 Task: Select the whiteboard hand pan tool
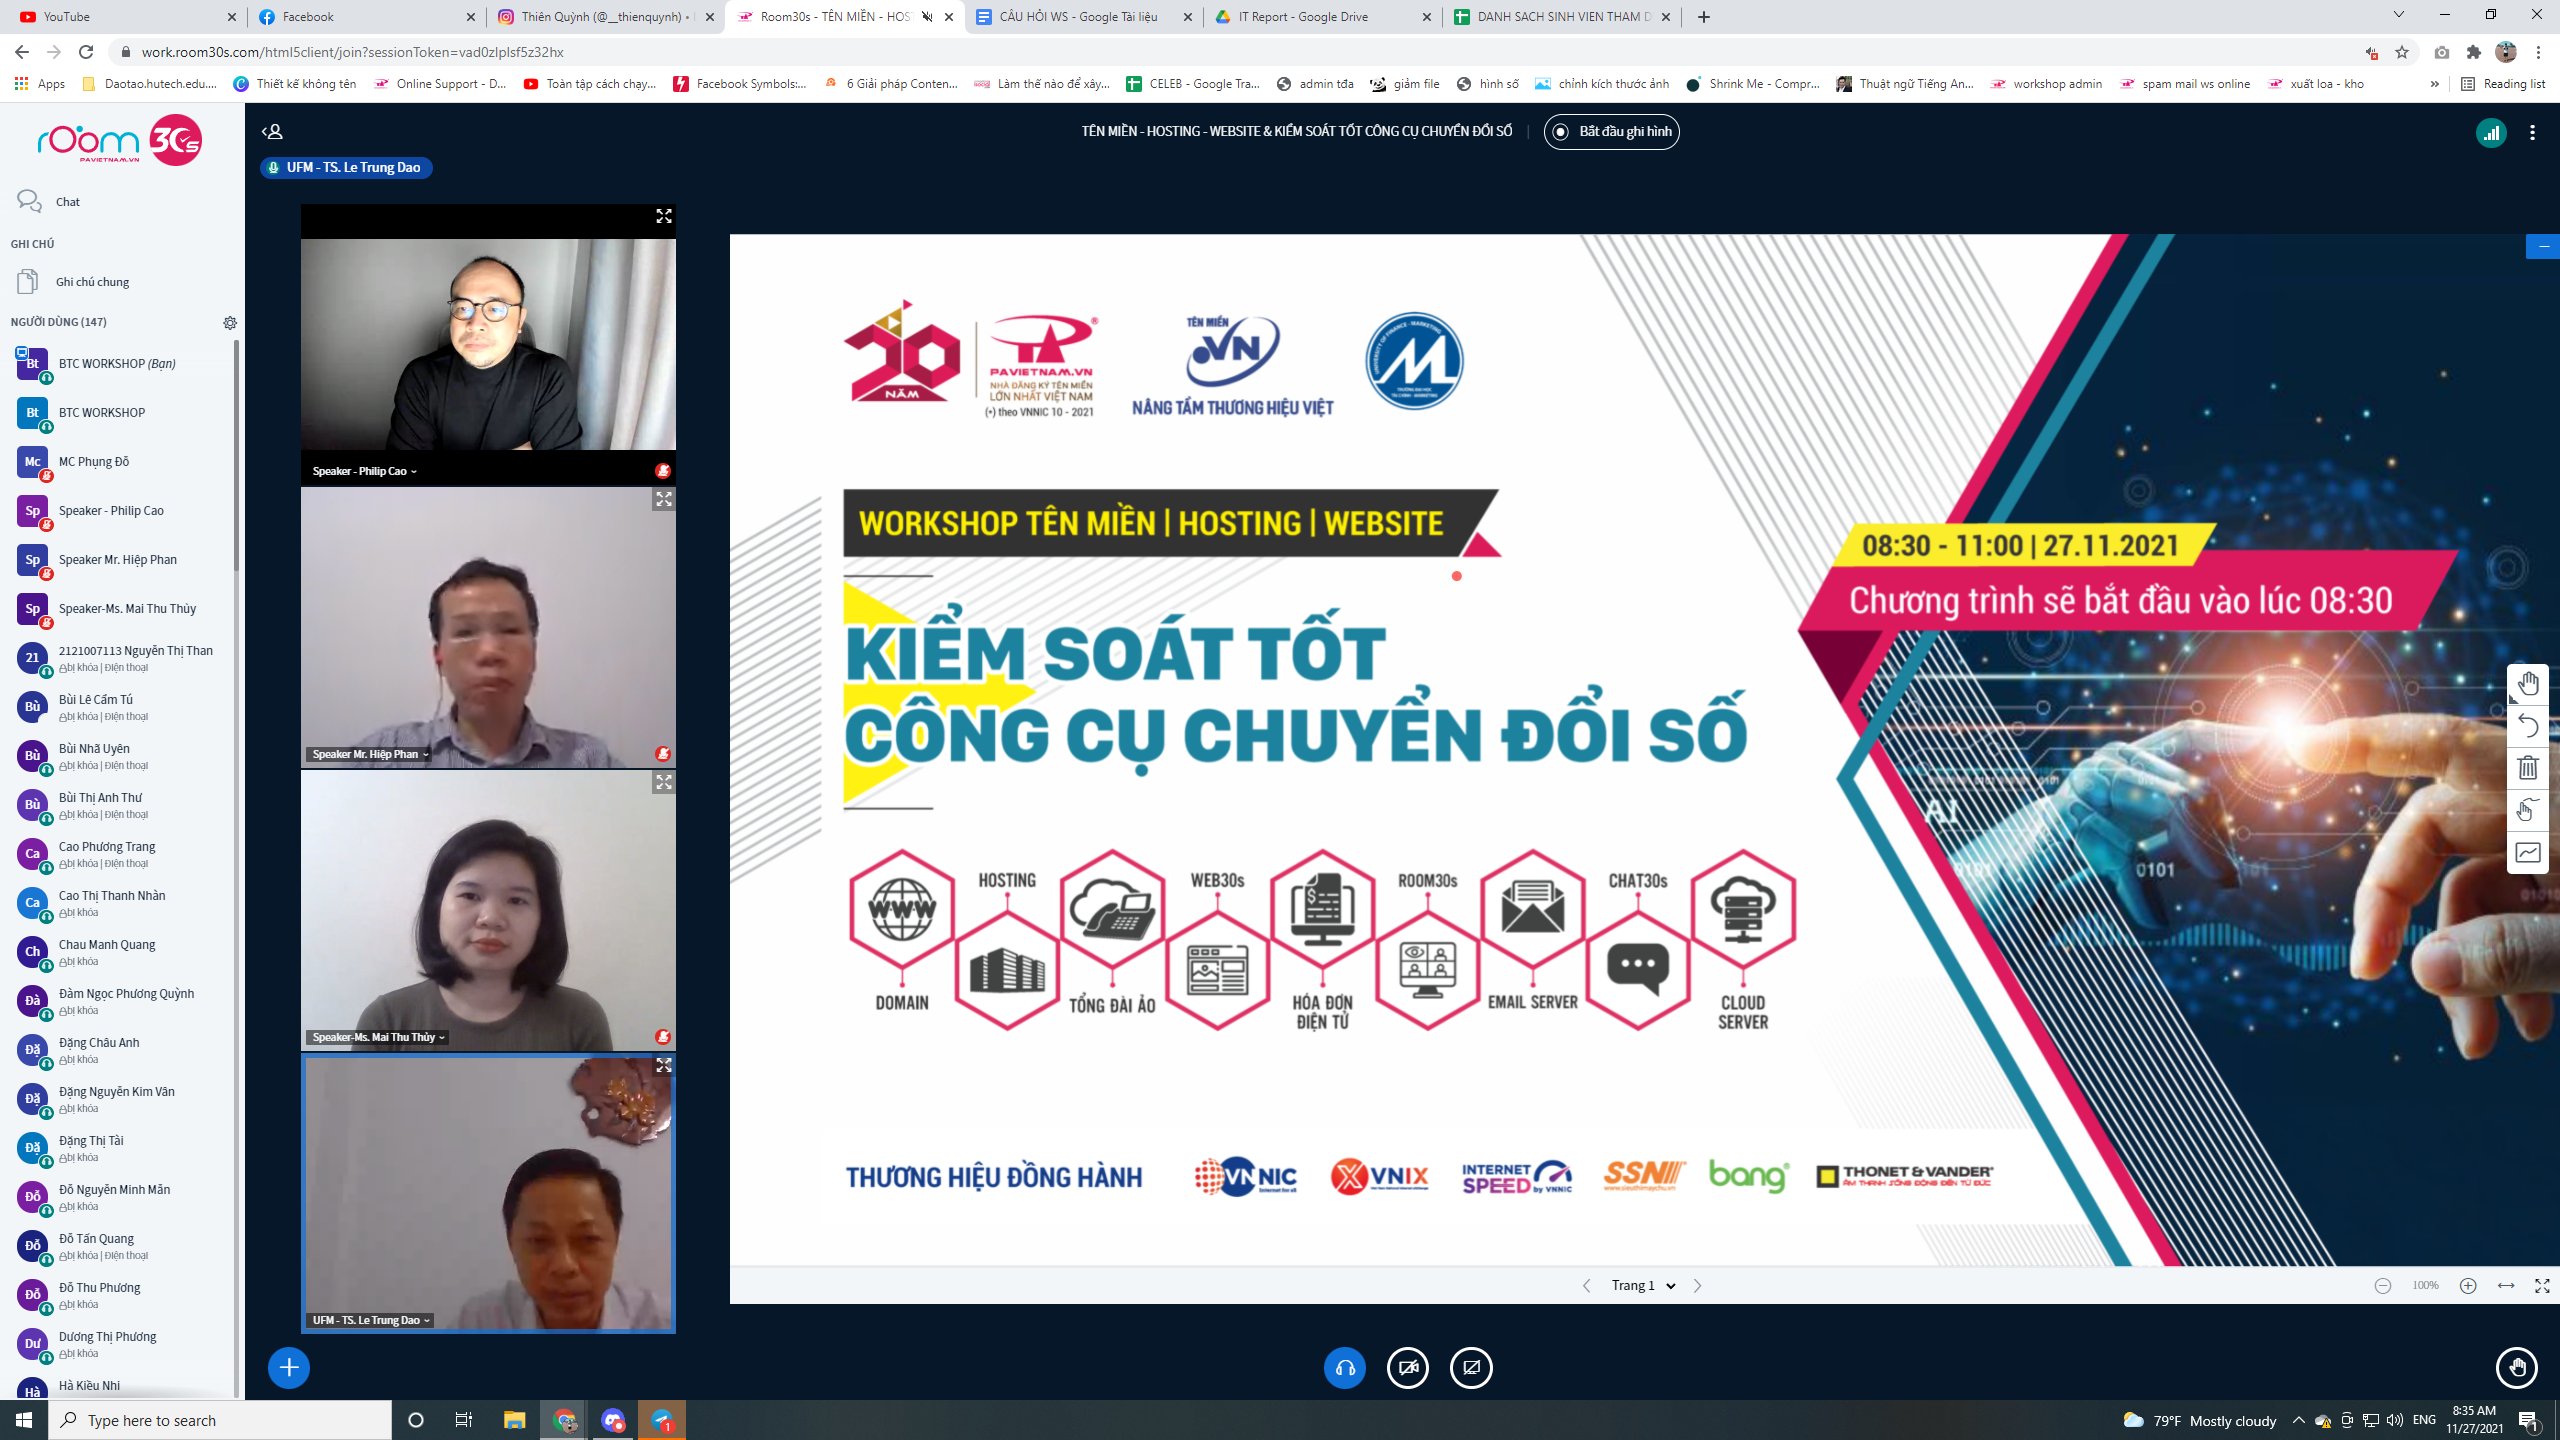pos(2528,684)
